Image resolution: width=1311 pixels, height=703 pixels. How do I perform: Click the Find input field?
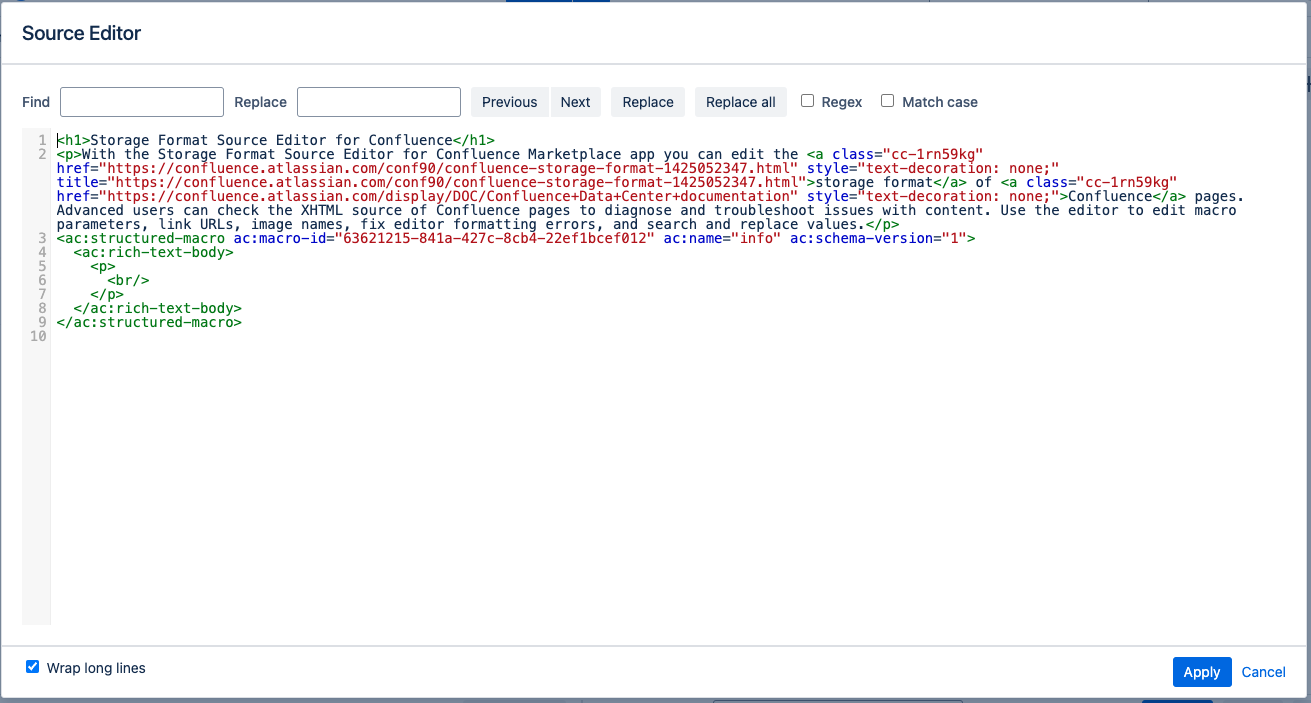(x=142, y=102)
